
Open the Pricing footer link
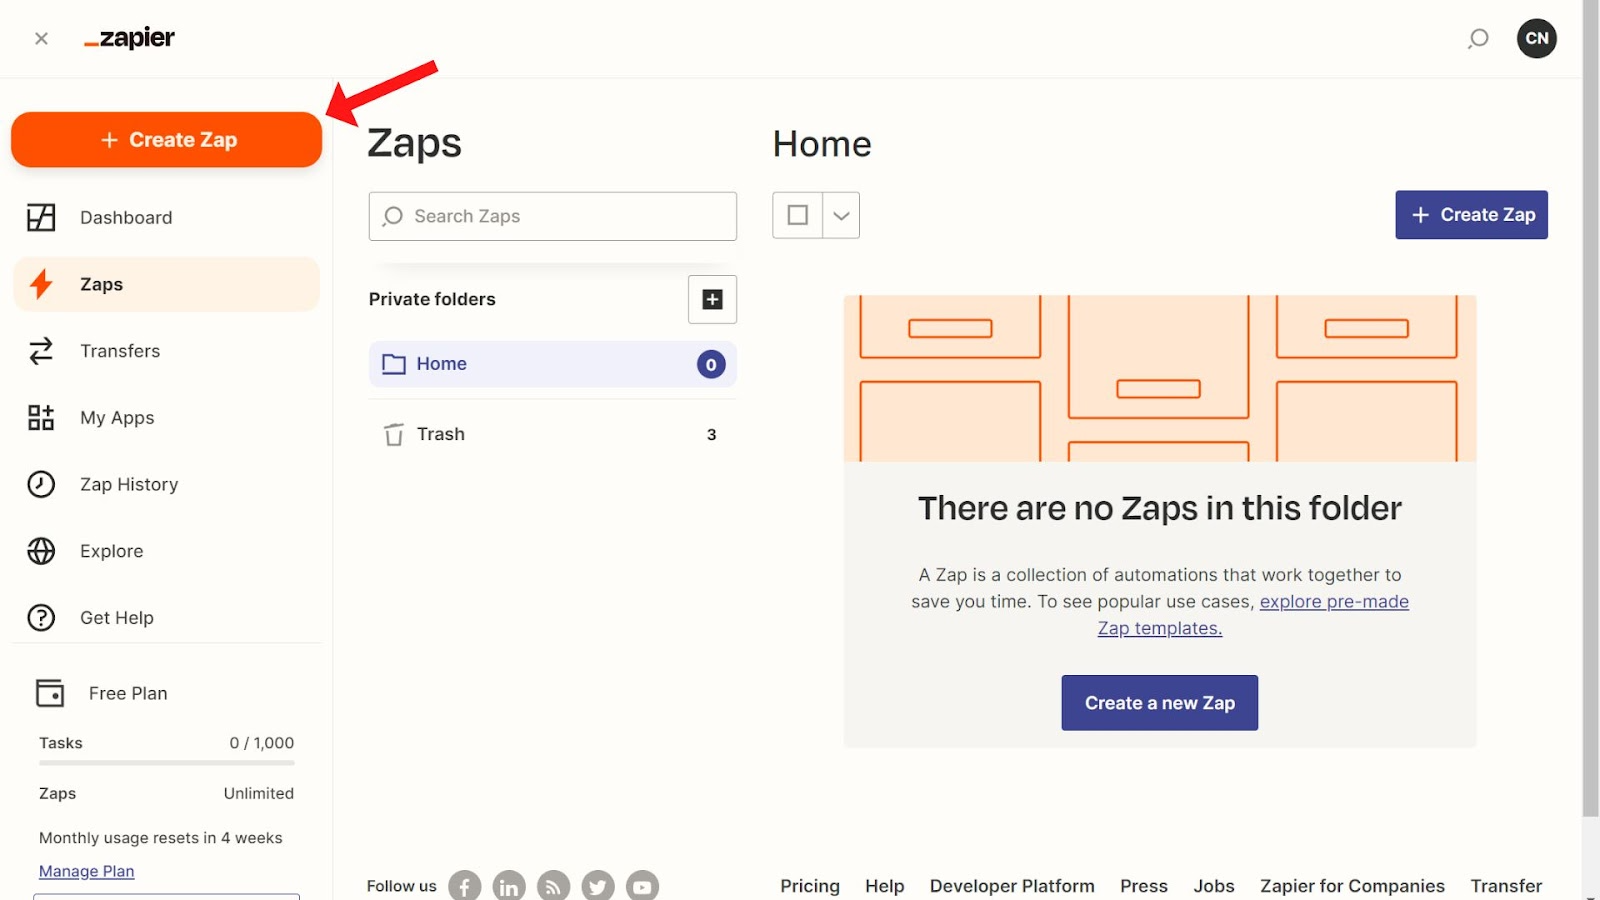click(810, 886)
